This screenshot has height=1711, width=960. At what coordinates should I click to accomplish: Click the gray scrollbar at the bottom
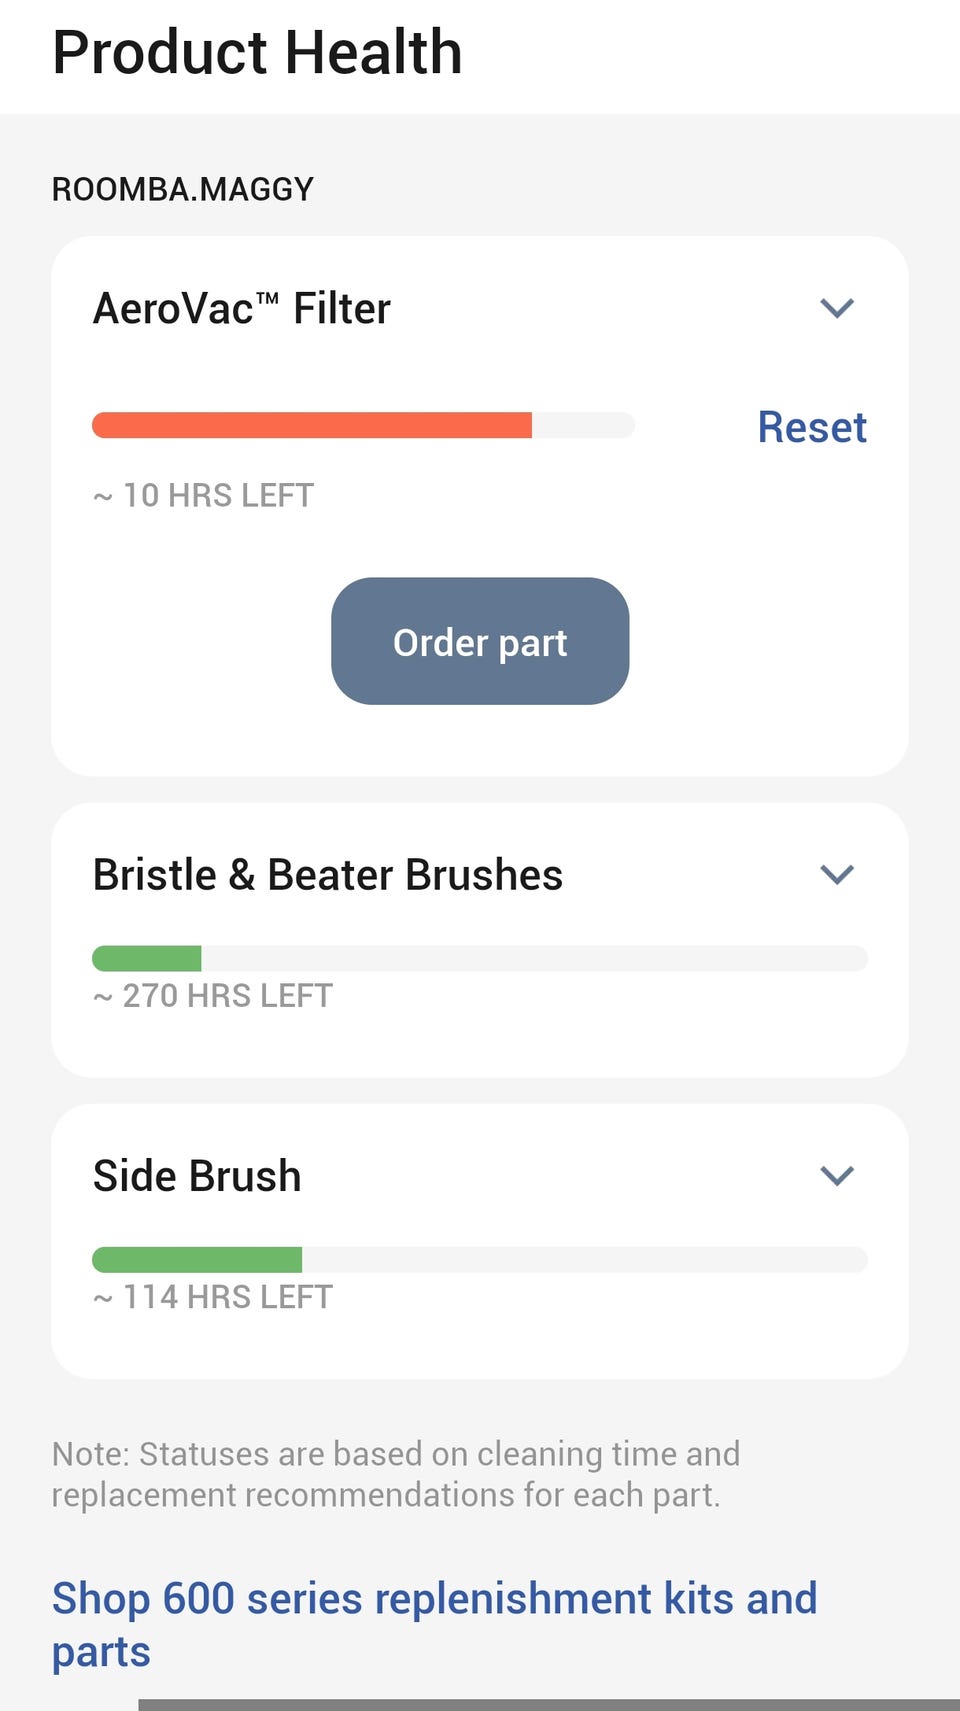tap(548, 1704)
